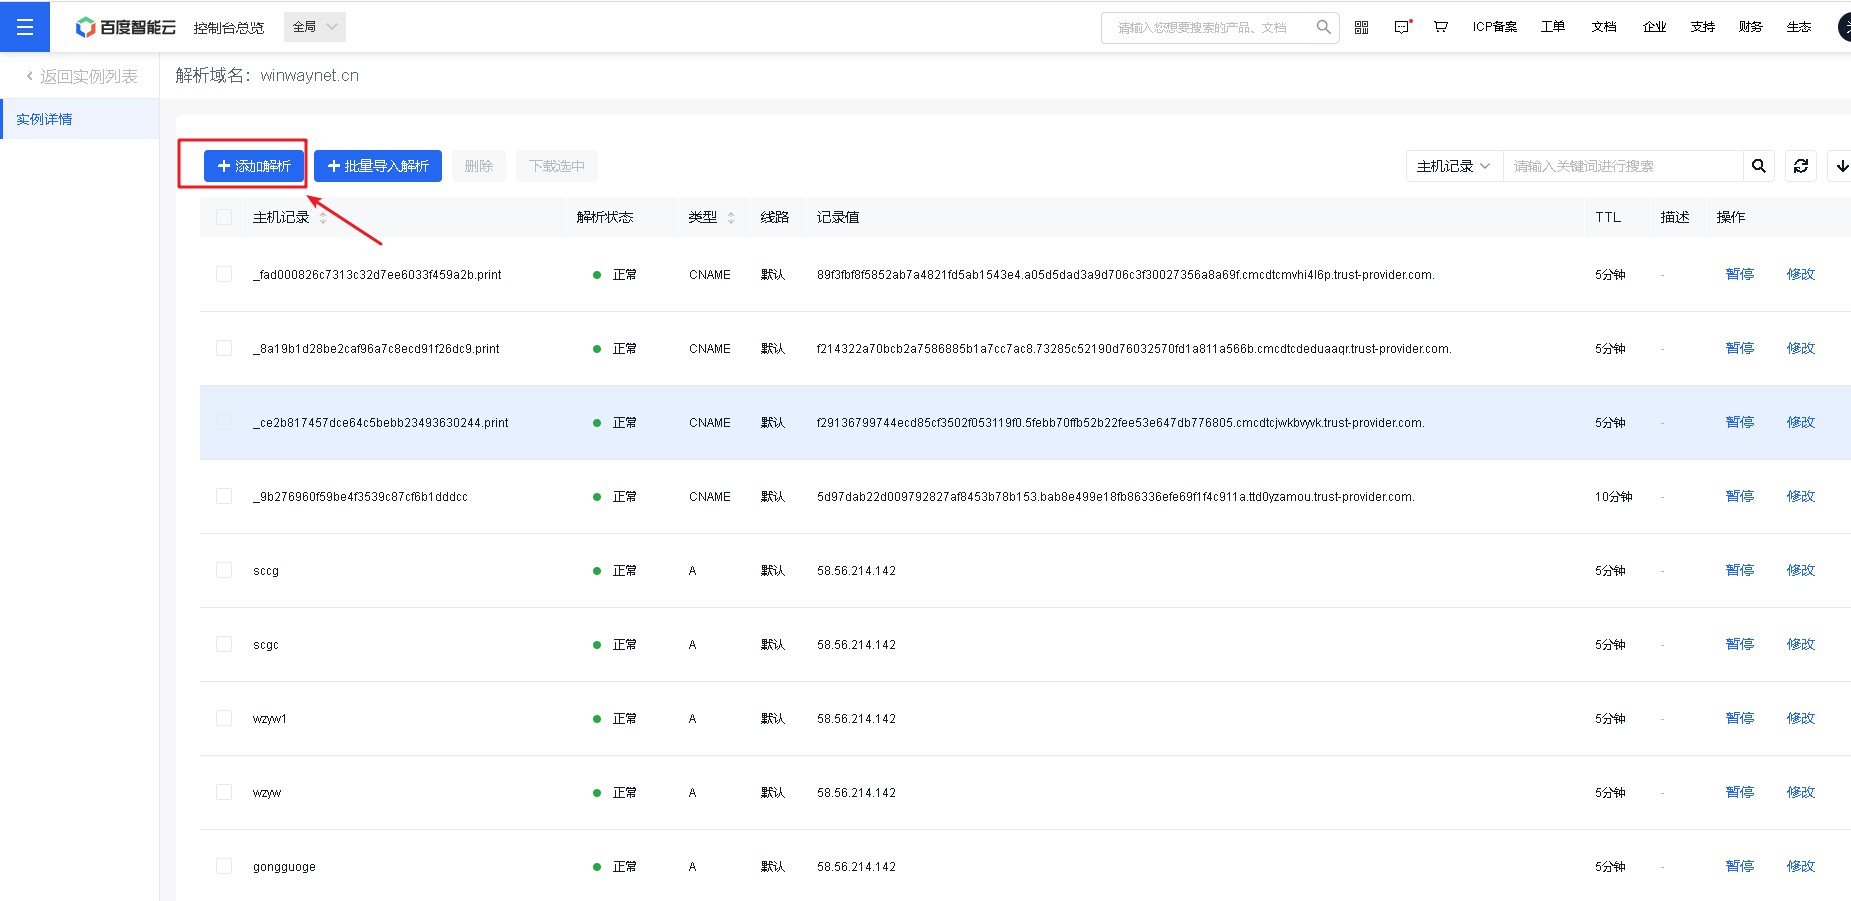Image resolution: width=1851 pixels, height=901 pixels.
Task: Check the scgc record checkbox
Action: pos(224,644)
